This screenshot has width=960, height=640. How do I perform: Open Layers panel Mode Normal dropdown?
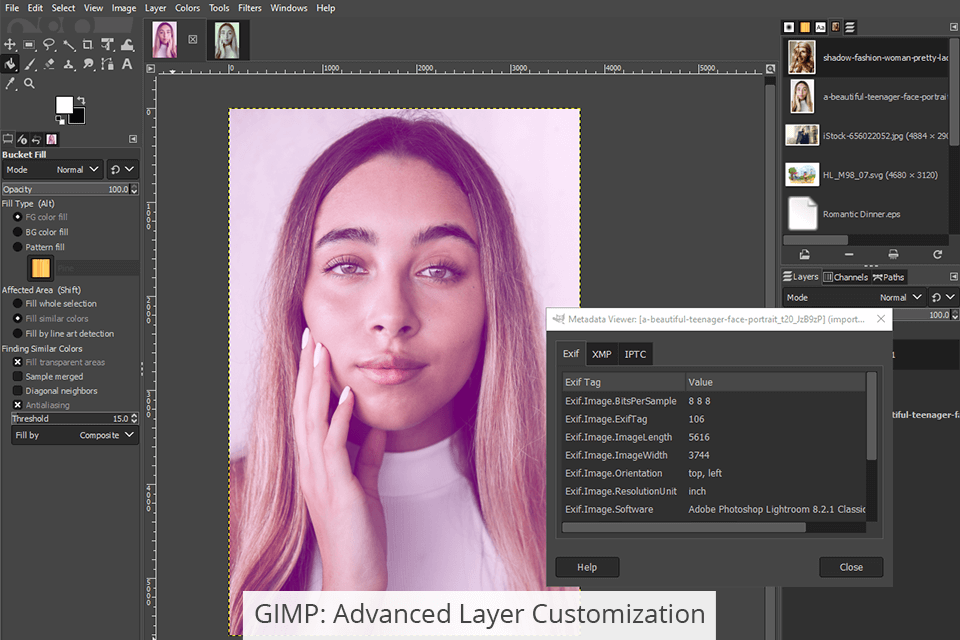coord(854,298)
